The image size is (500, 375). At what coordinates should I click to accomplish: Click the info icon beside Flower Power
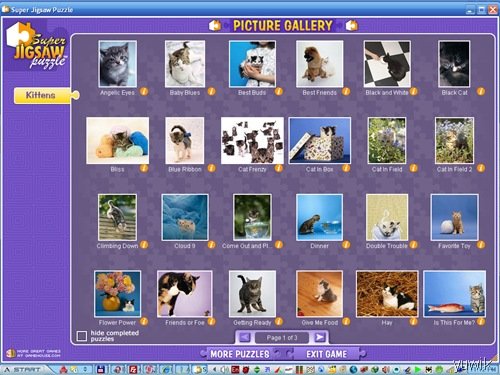tap(144, 321)
